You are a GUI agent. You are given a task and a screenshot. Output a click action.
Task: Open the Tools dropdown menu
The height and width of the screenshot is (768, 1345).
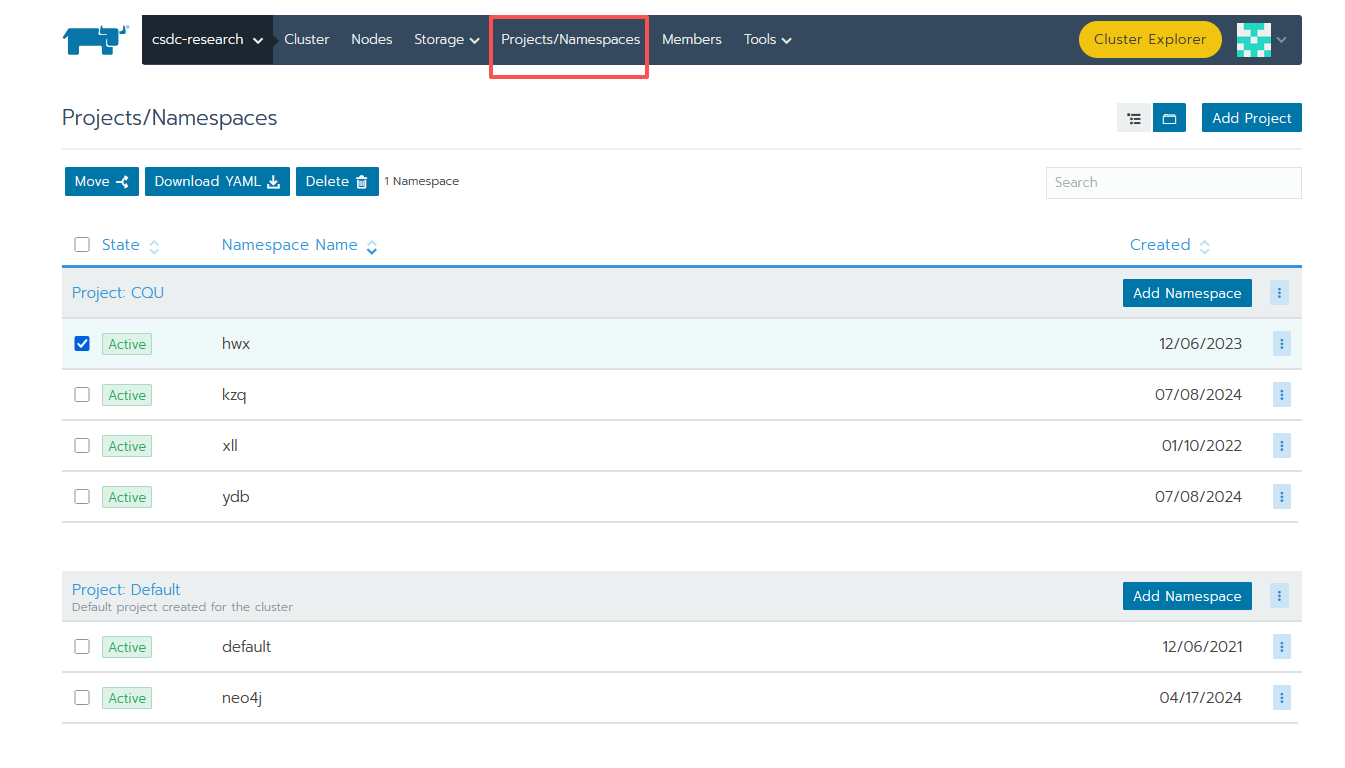click(x=767, y=40)
